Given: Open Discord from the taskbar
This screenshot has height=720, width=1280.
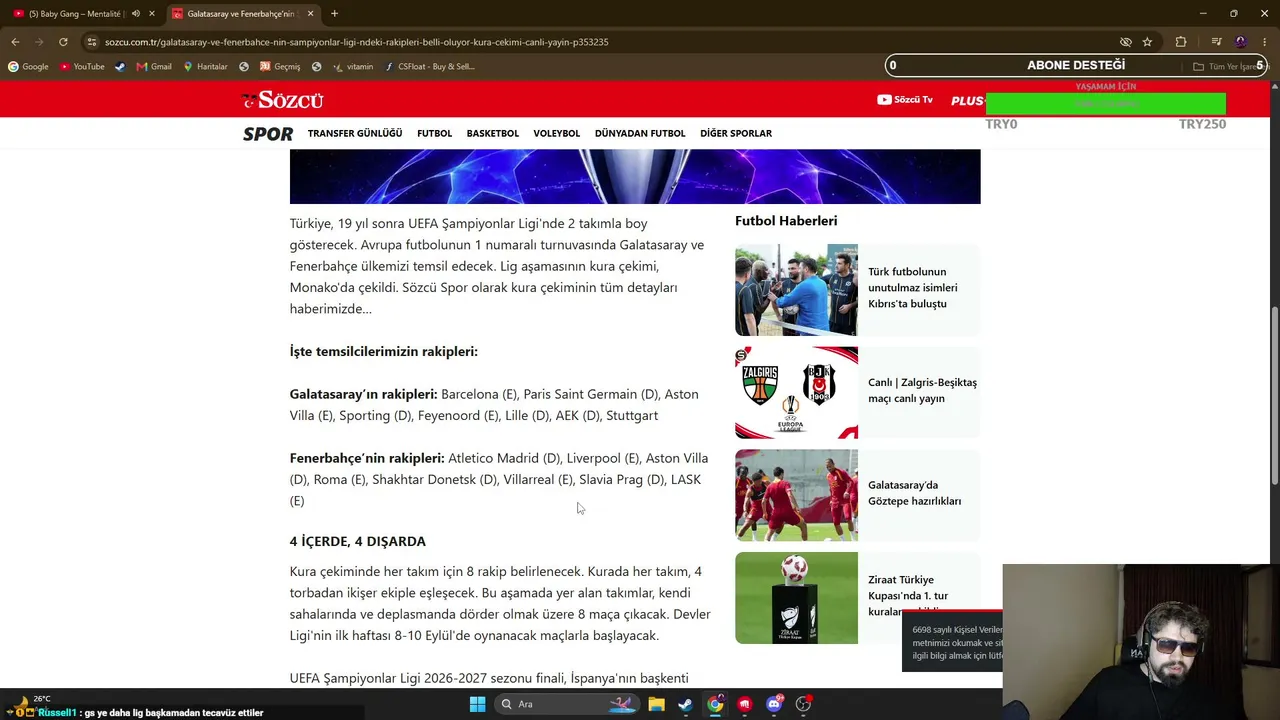Looking at the screenshot, I should 774,704.
